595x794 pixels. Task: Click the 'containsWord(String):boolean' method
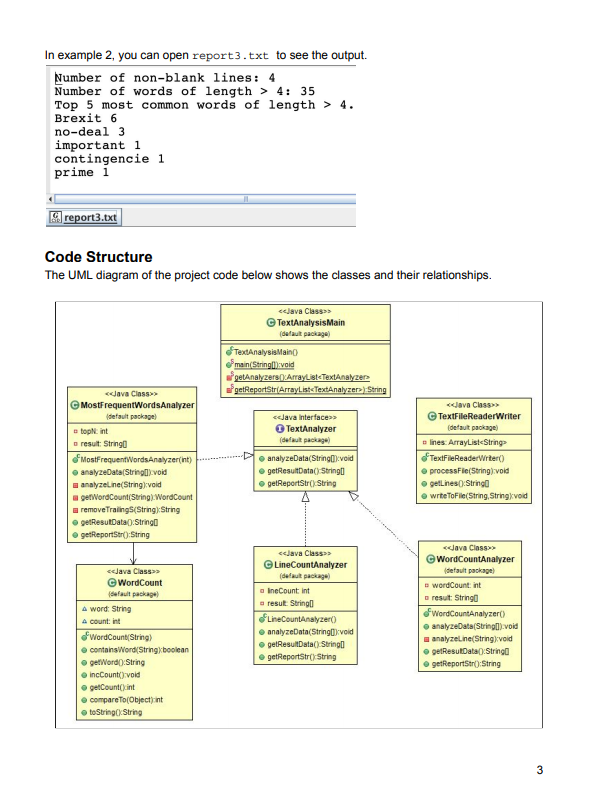(x=135, y=650)
